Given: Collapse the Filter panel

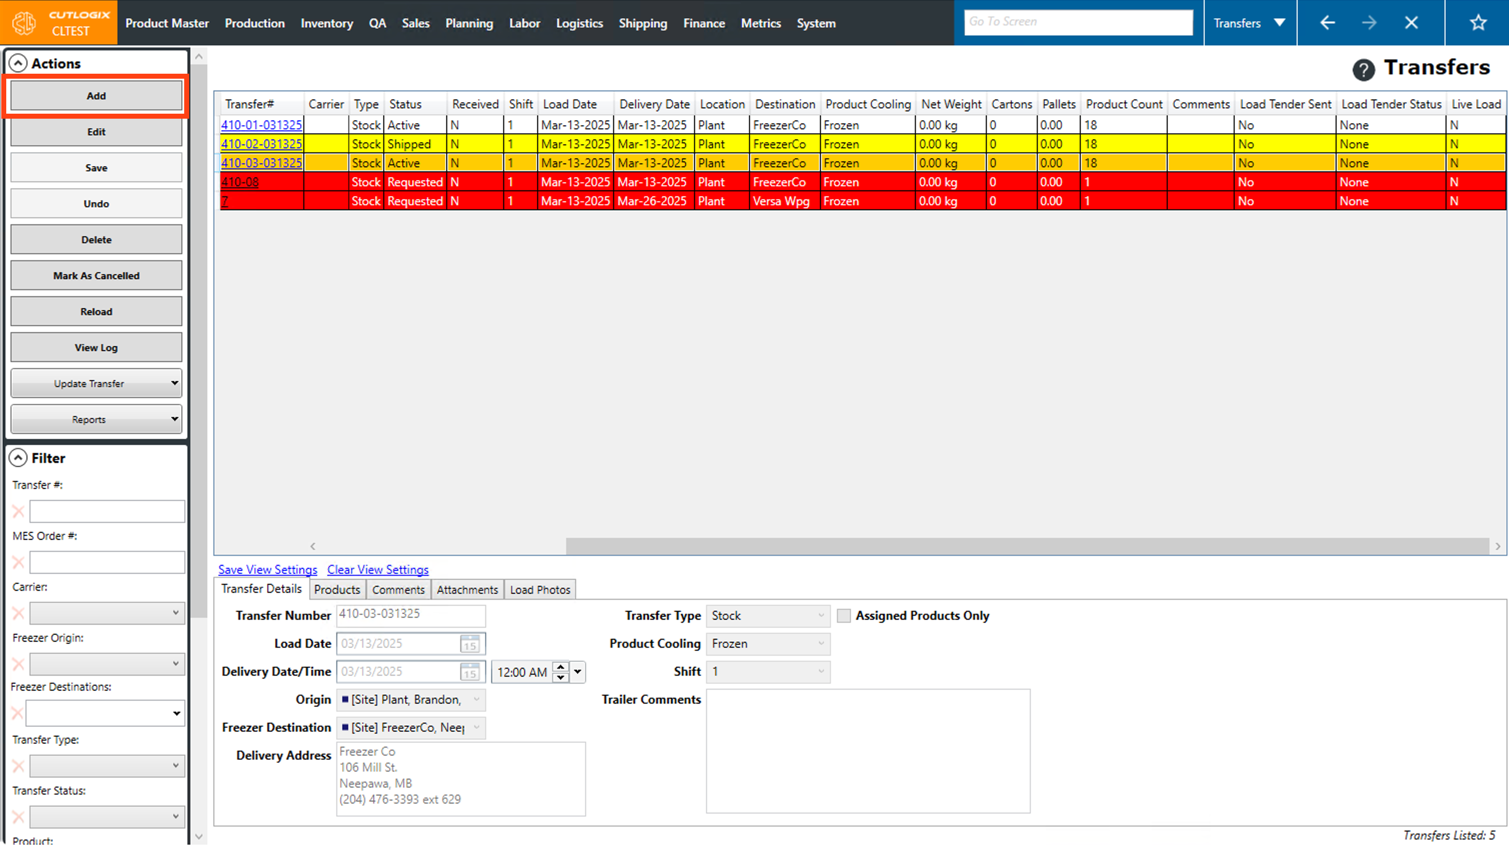Looking at the screenshot, I should pyautogui.click(x=18, y=458).
